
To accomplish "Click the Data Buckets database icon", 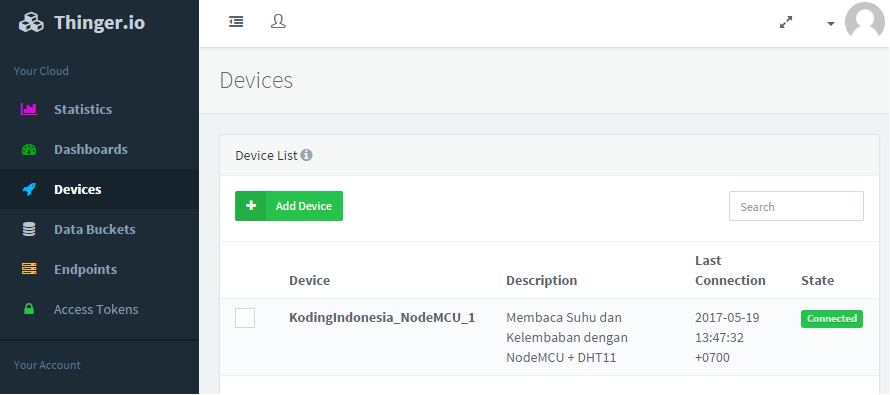I will [29, 229].
